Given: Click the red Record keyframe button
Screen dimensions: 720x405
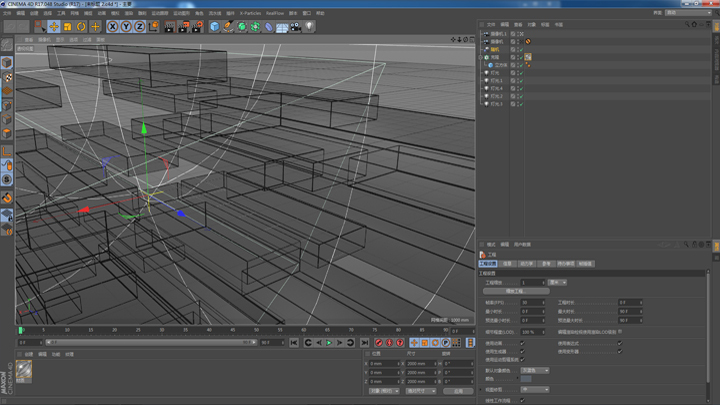Looking at the screenshot, I should pos(379,343).
